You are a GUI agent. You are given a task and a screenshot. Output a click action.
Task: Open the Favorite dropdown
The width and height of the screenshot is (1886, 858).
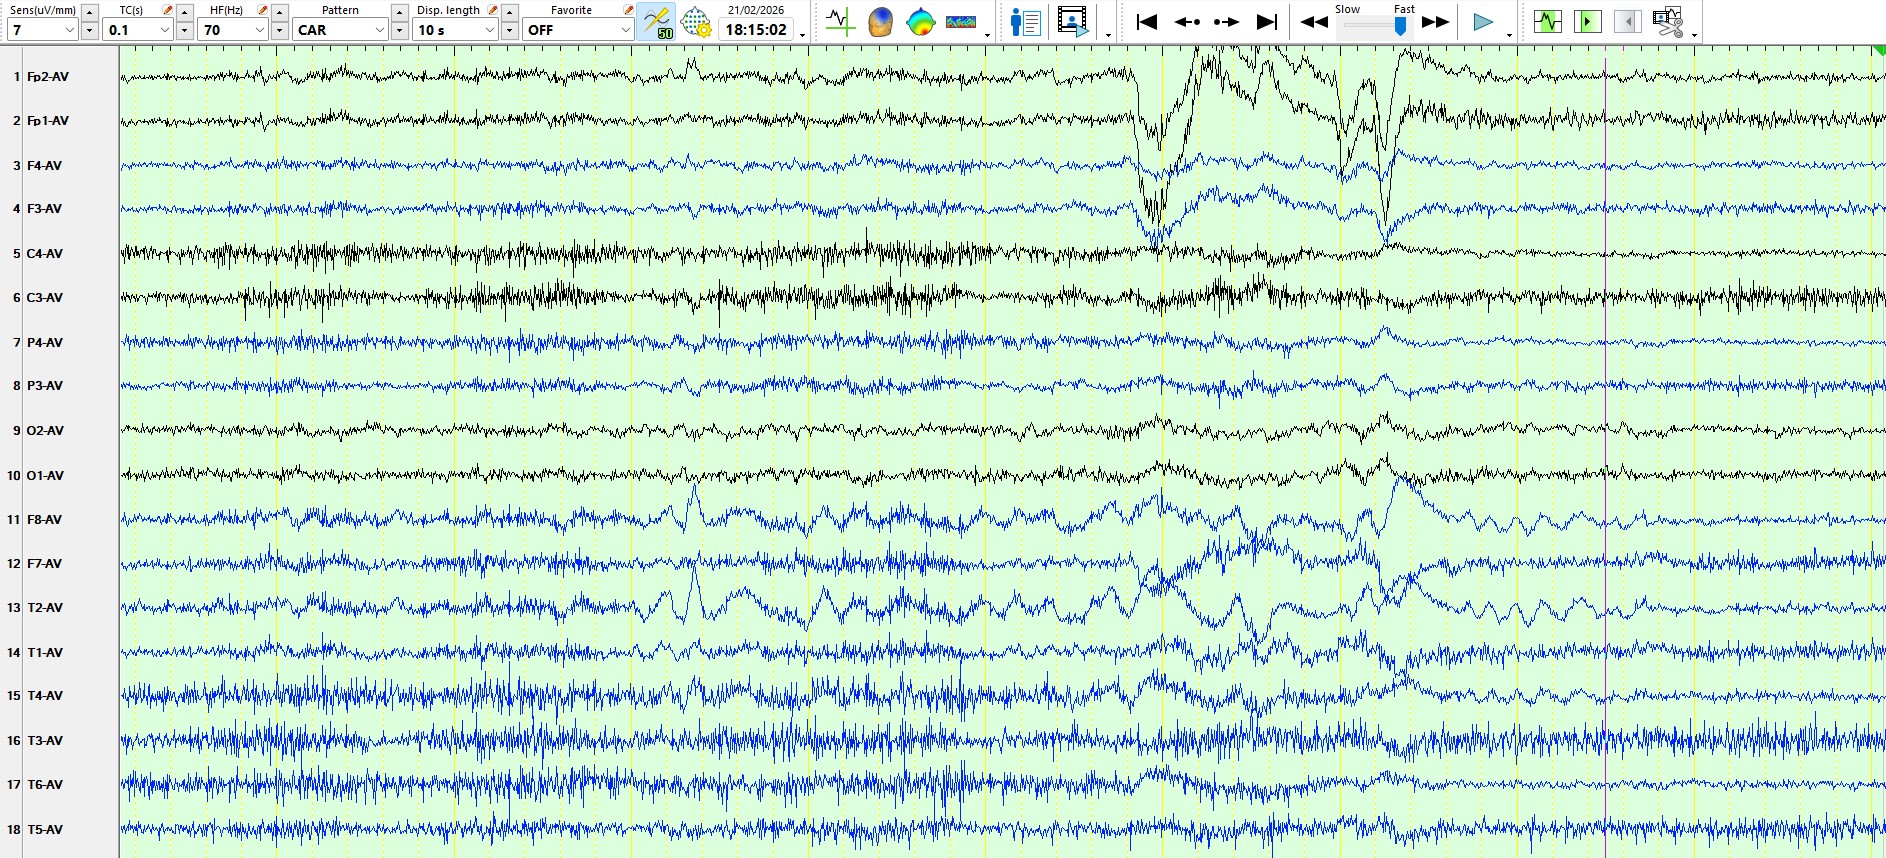578,30
